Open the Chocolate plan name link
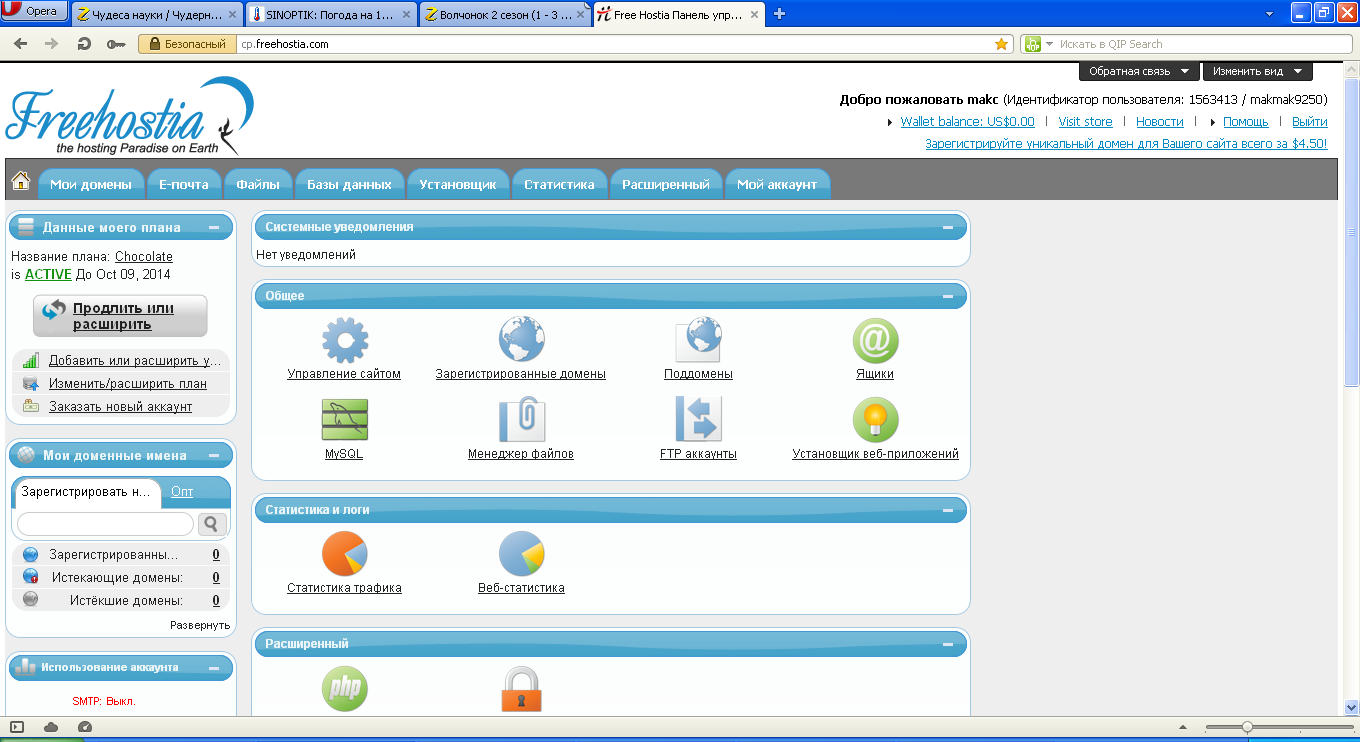The height and width of the screenshot is (742, 1360). [x=144, y=256]
